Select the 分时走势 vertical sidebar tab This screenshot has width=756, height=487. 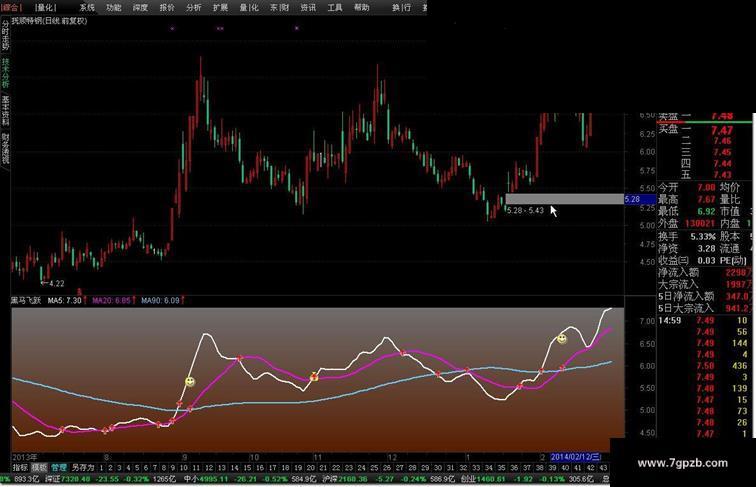coord(5,35)
